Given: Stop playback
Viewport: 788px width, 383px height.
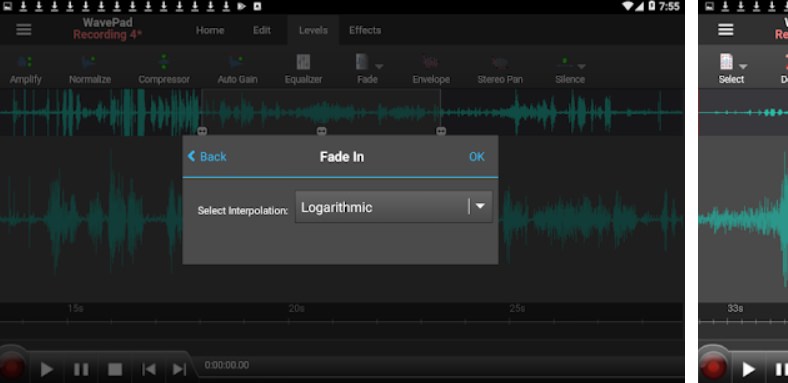Looking at the screenshot, I should click(115, 369).
